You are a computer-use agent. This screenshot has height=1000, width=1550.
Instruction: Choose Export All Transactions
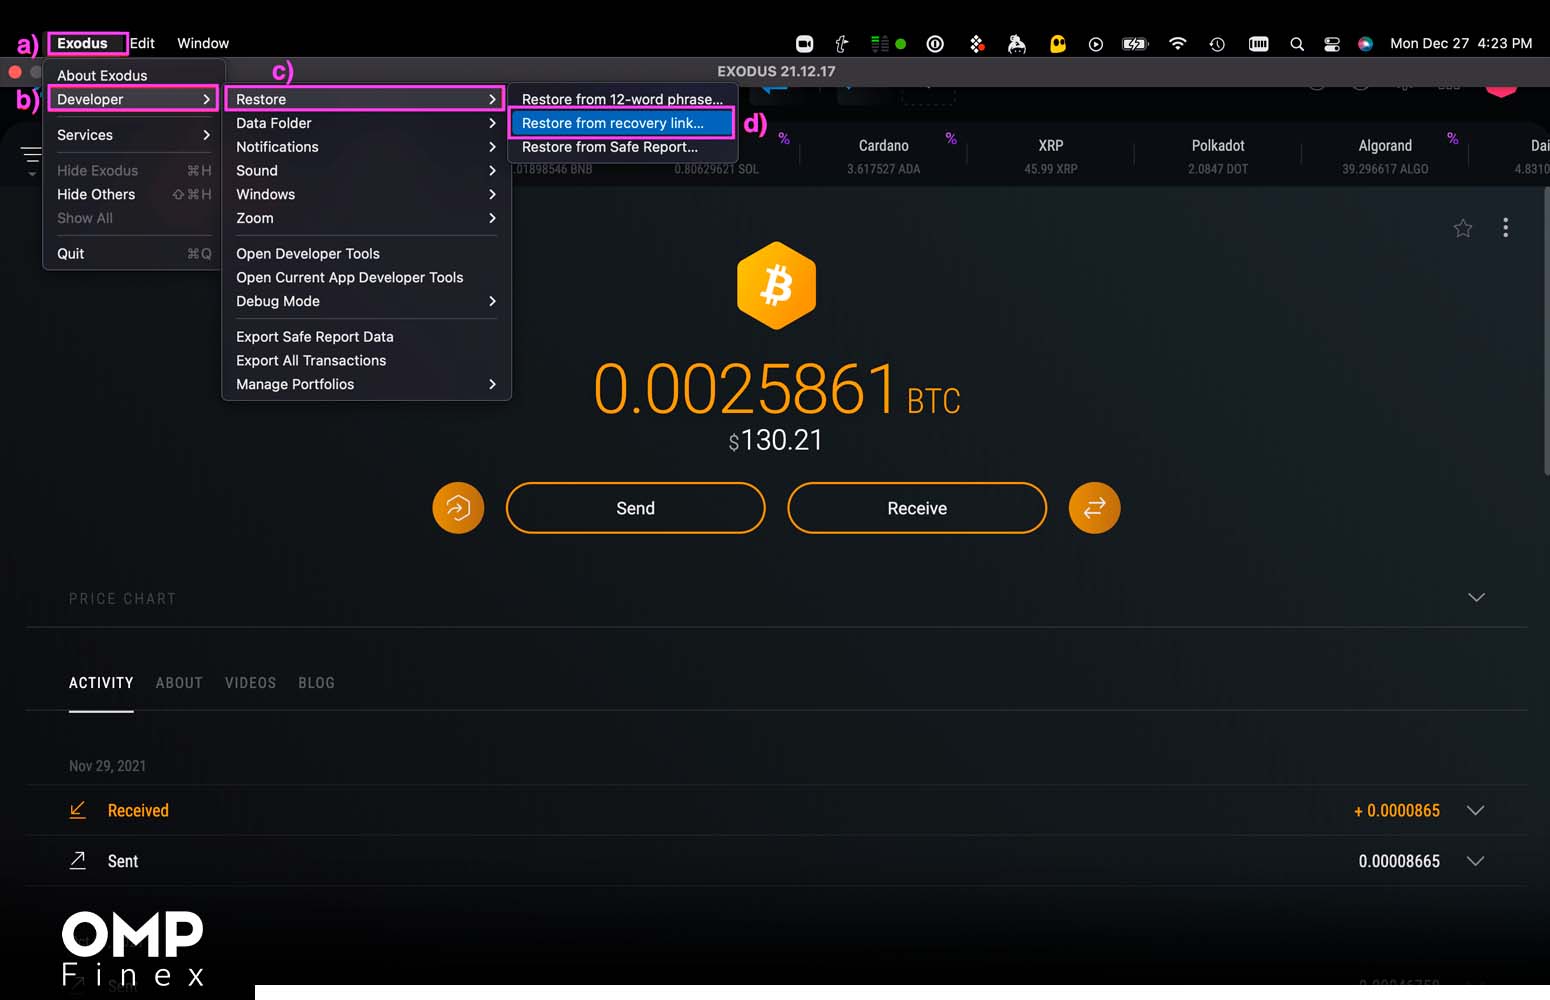[x=365, y=360]
